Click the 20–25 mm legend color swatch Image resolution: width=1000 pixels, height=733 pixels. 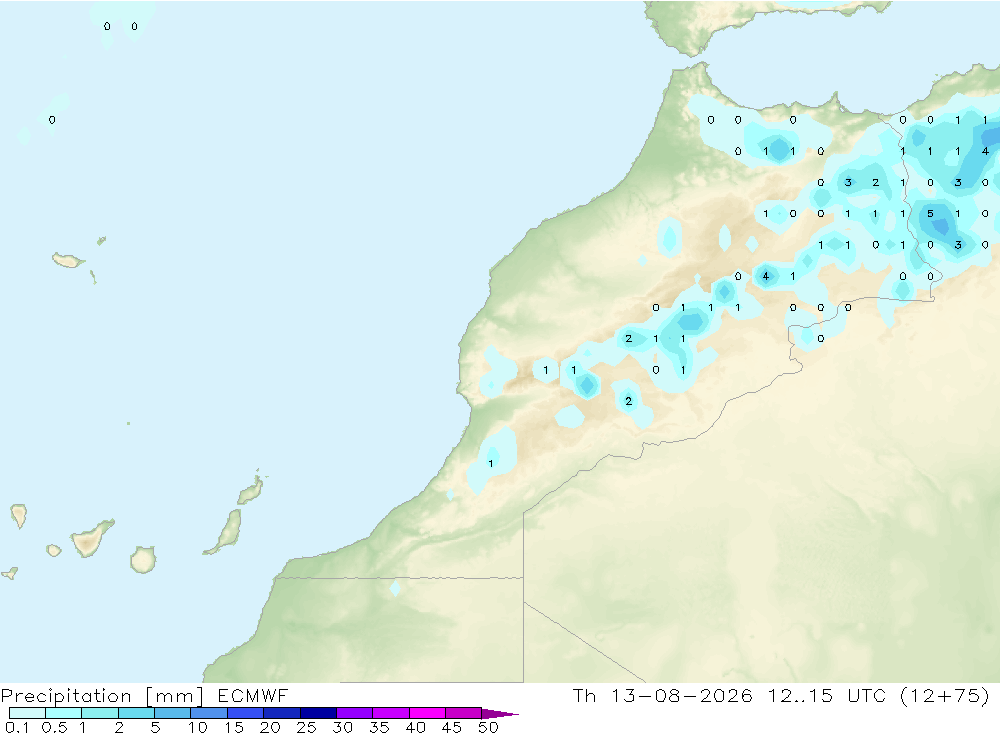point(281,713)
